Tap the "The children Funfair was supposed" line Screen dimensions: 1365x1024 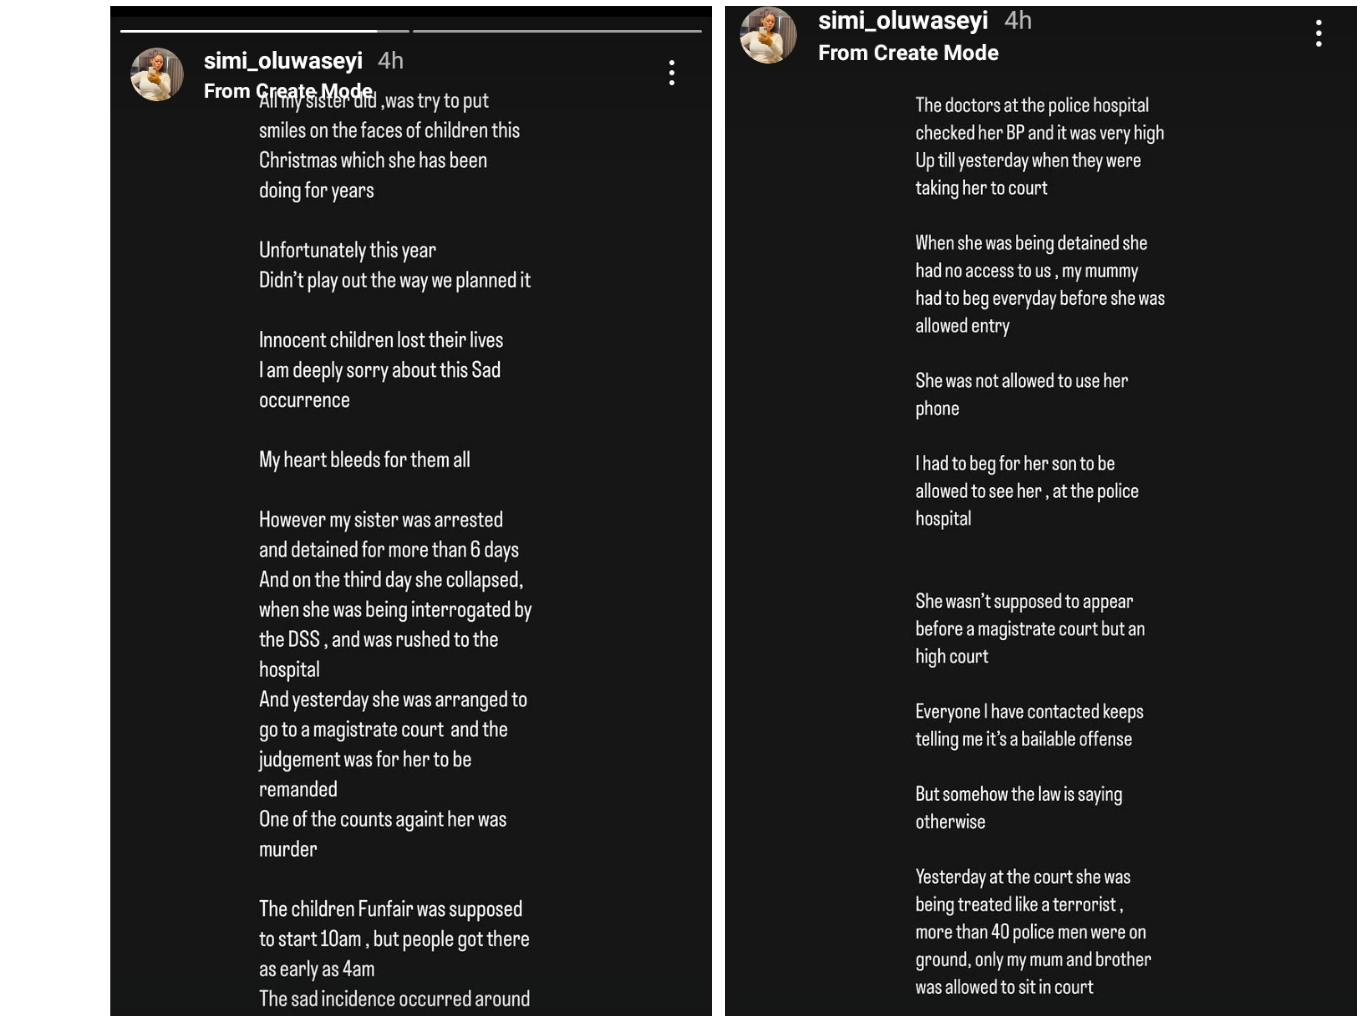390,909
